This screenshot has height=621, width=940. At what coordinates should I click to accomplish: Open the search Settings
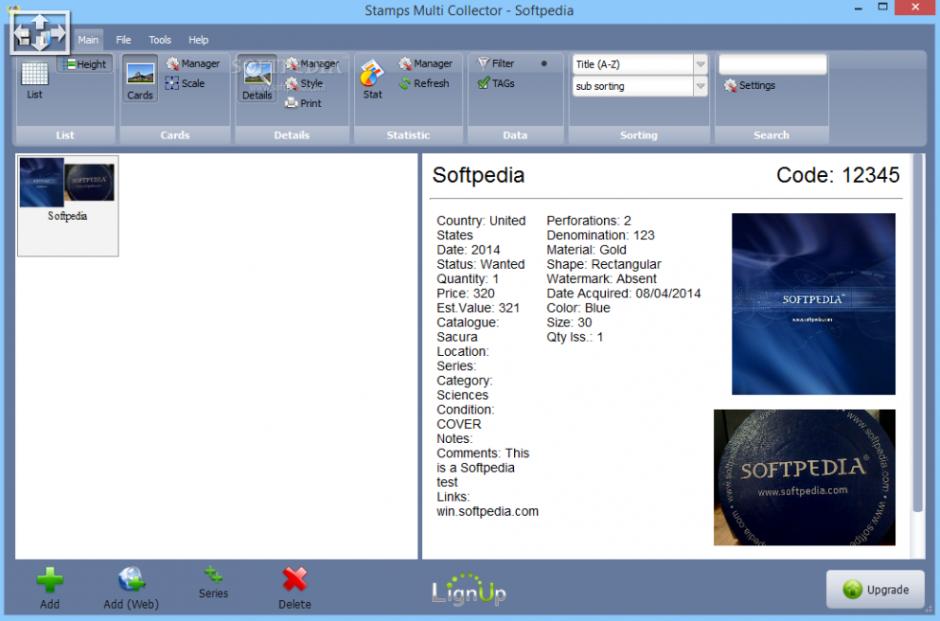pyautogui.click(x=749, y=85)
